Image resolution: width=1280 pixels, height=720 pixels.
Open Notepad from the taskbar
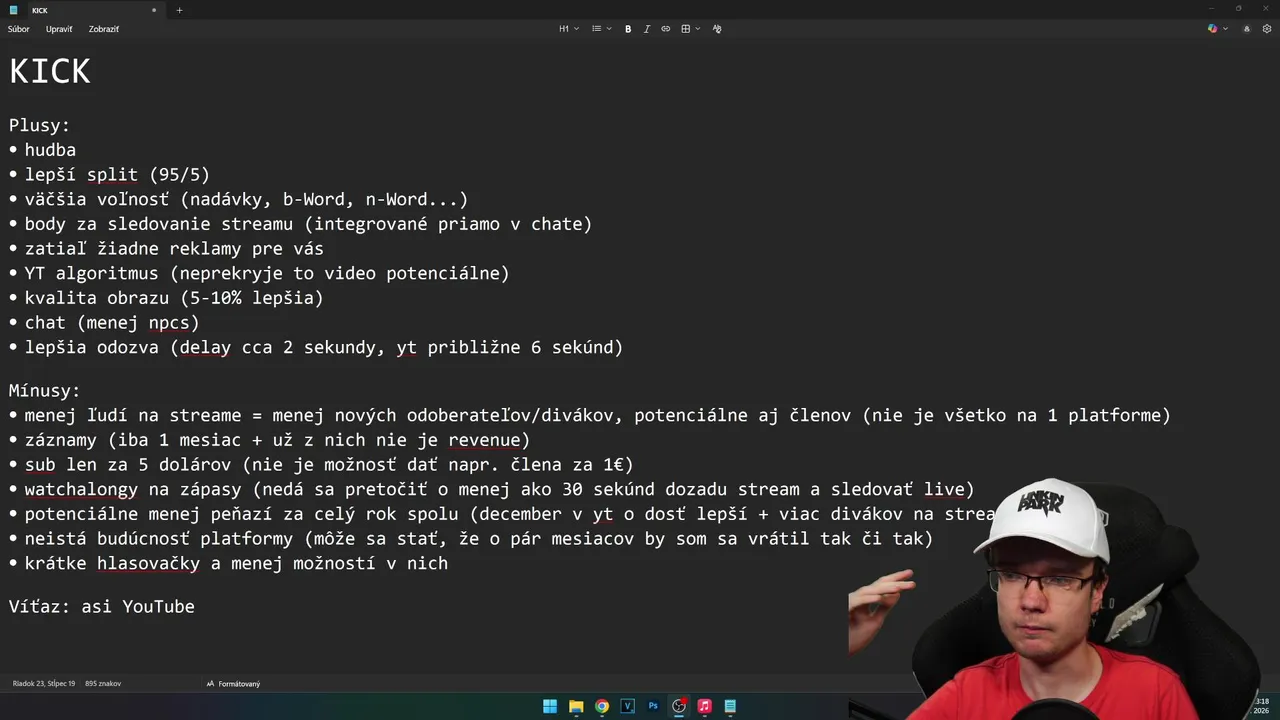point(730,706)
